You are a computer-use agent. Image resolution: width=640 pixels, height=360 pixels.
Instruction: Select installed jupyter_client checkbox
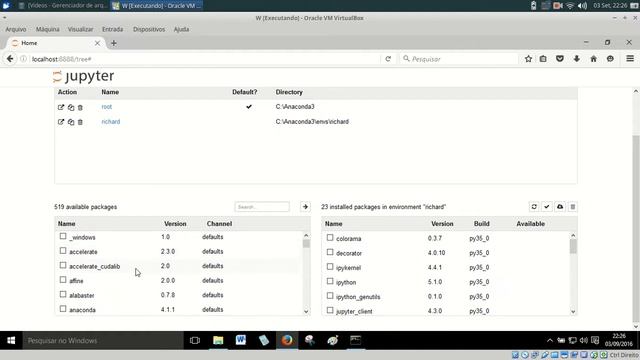[x=330, y=310]
